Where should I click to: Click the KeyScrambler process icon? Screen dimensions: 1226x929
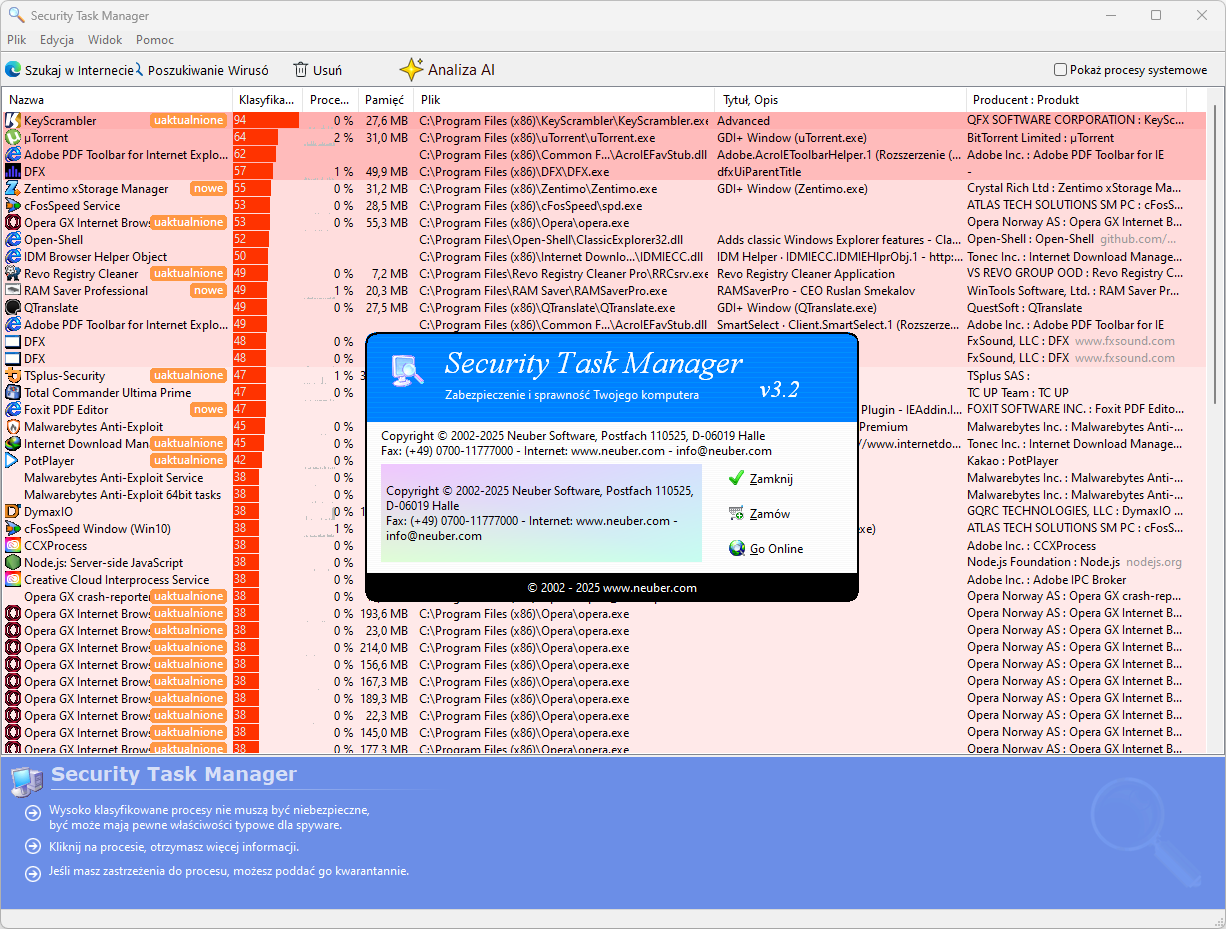coord(13,121)
